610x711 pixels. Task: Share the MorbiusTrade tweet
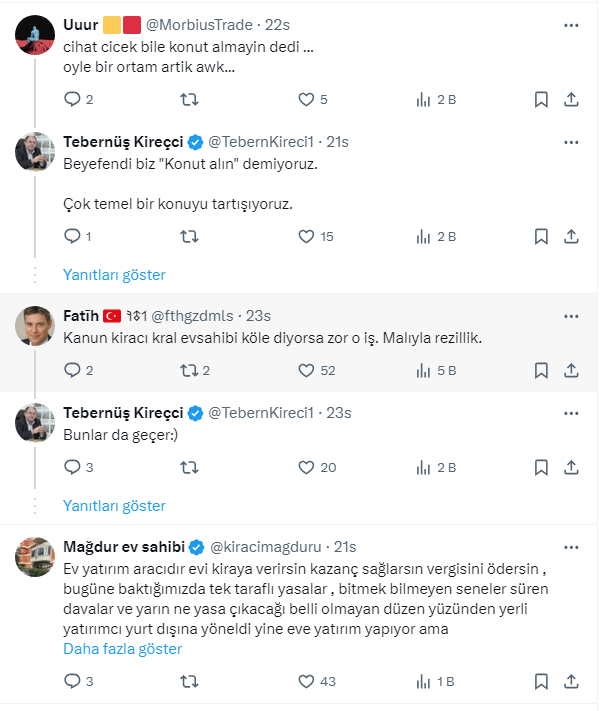pos(571,99)
